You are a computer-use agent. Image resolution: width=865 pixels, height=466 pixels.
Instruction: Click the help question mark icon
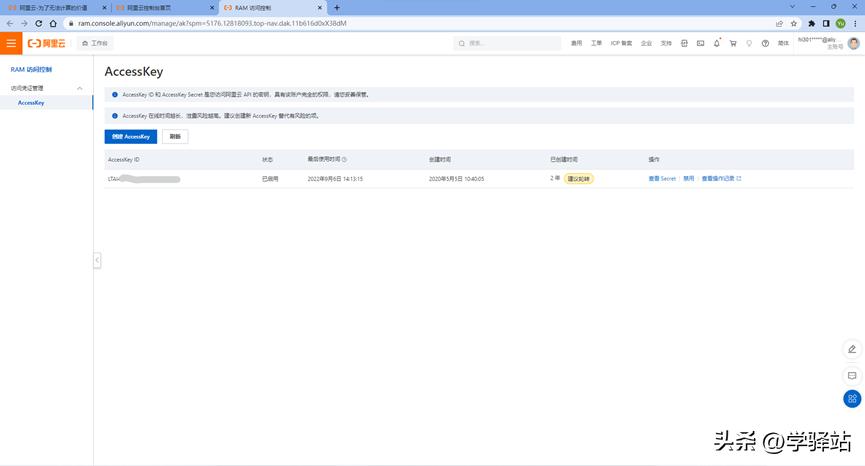point(765,43)
